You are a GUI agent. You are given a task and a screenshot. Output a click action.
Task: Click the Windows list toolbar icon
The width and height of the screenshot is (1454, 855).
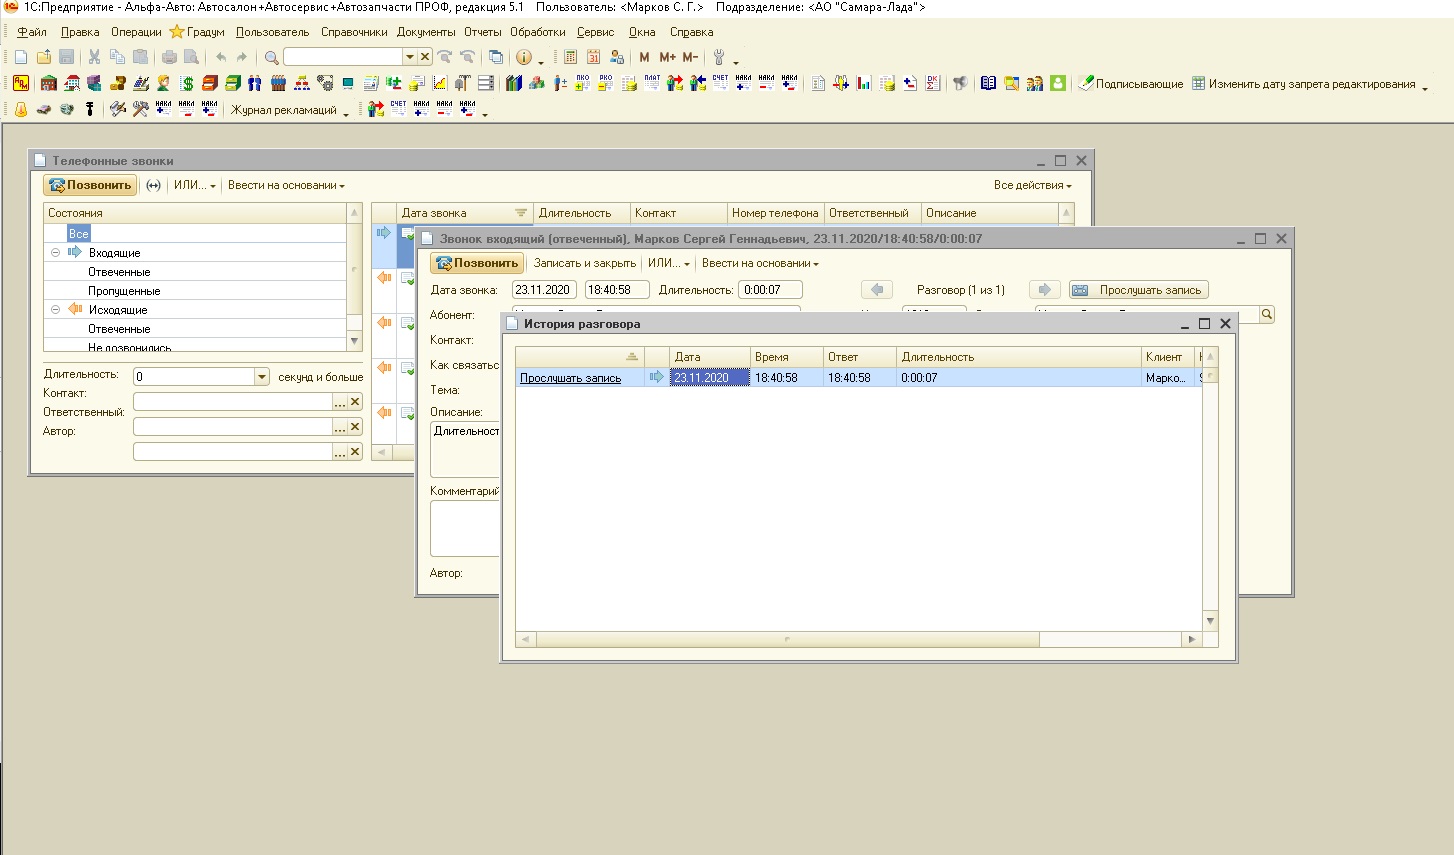(495, 57)
